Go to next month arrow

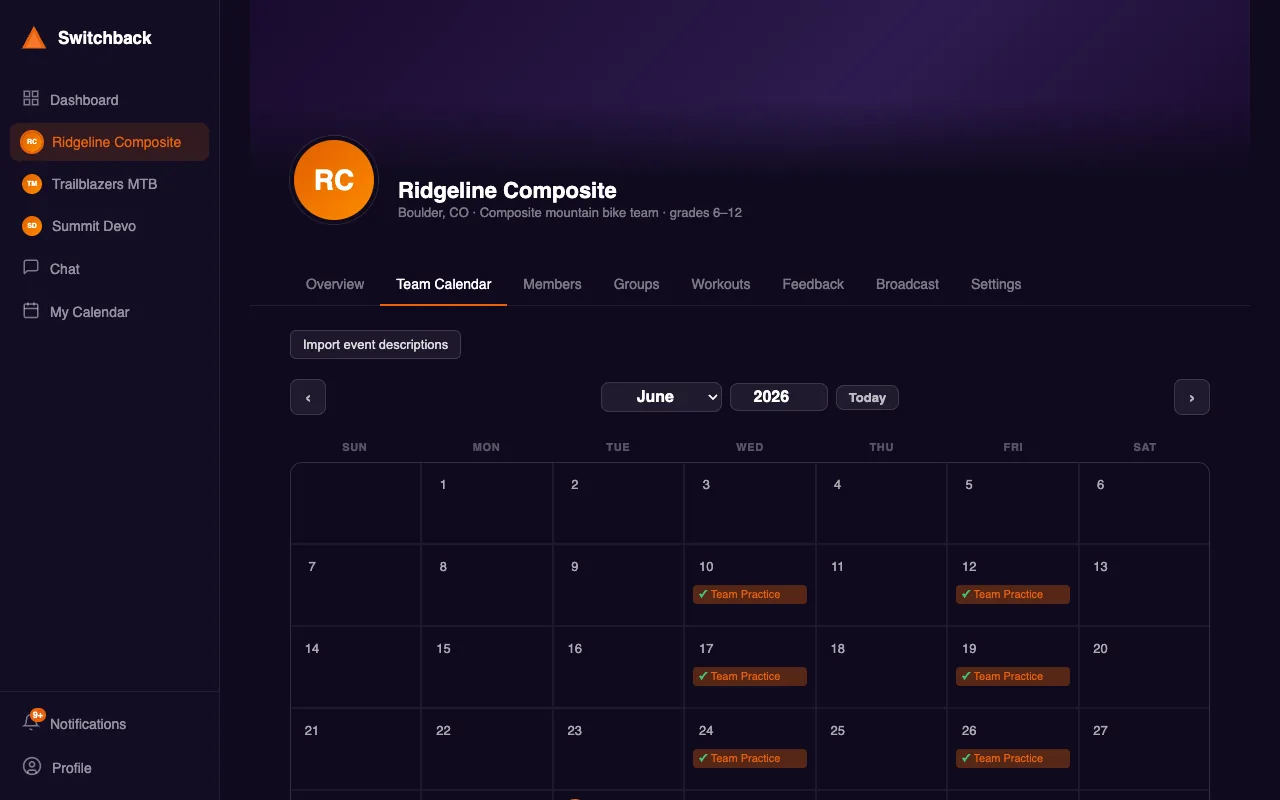coord(1192,397)
